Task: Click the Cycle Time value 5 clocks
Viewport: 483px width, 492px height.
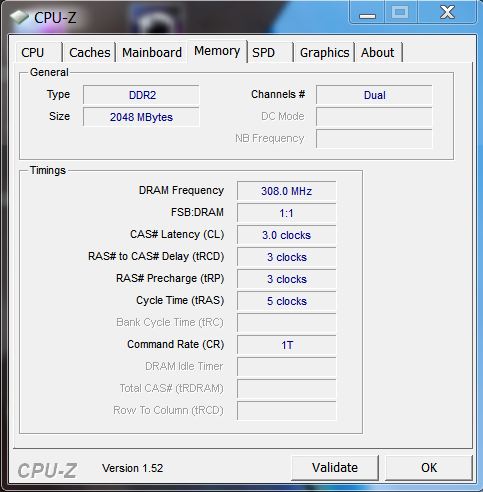Action: [287, 301]
